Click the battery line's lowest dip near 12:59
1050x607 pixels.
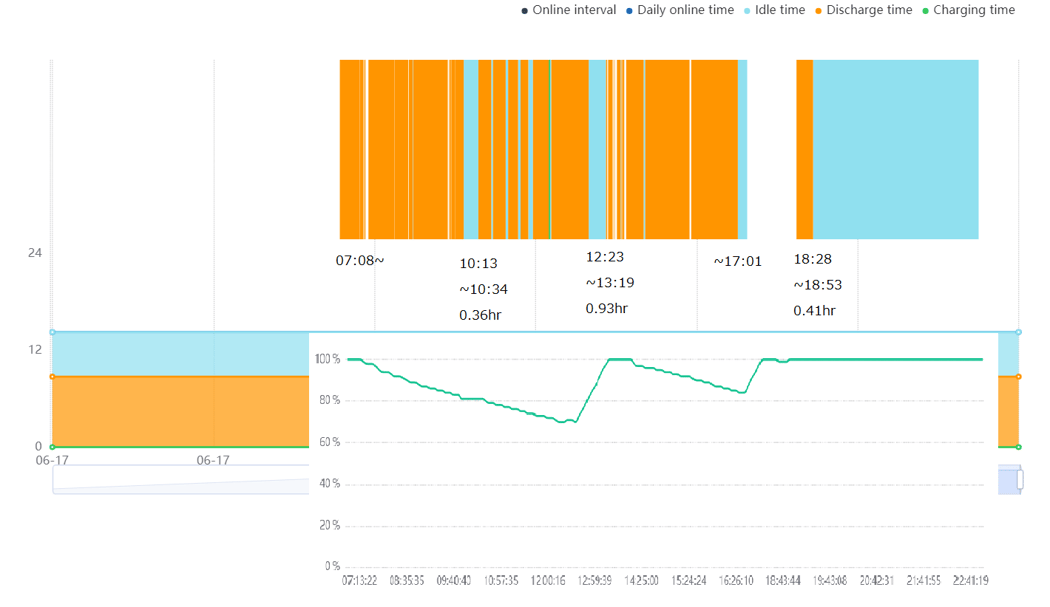[x=562, y=422]
